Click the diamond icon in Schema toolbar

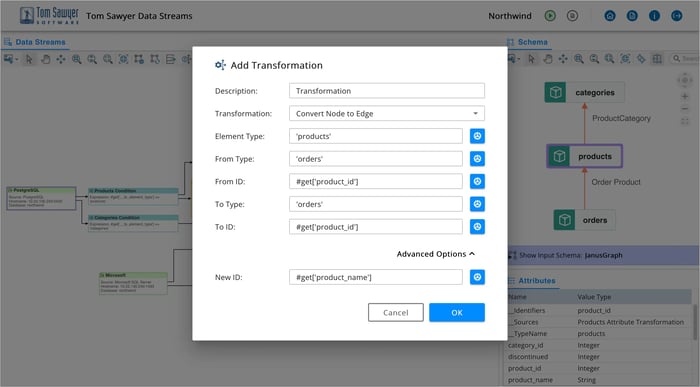[642, 58]
